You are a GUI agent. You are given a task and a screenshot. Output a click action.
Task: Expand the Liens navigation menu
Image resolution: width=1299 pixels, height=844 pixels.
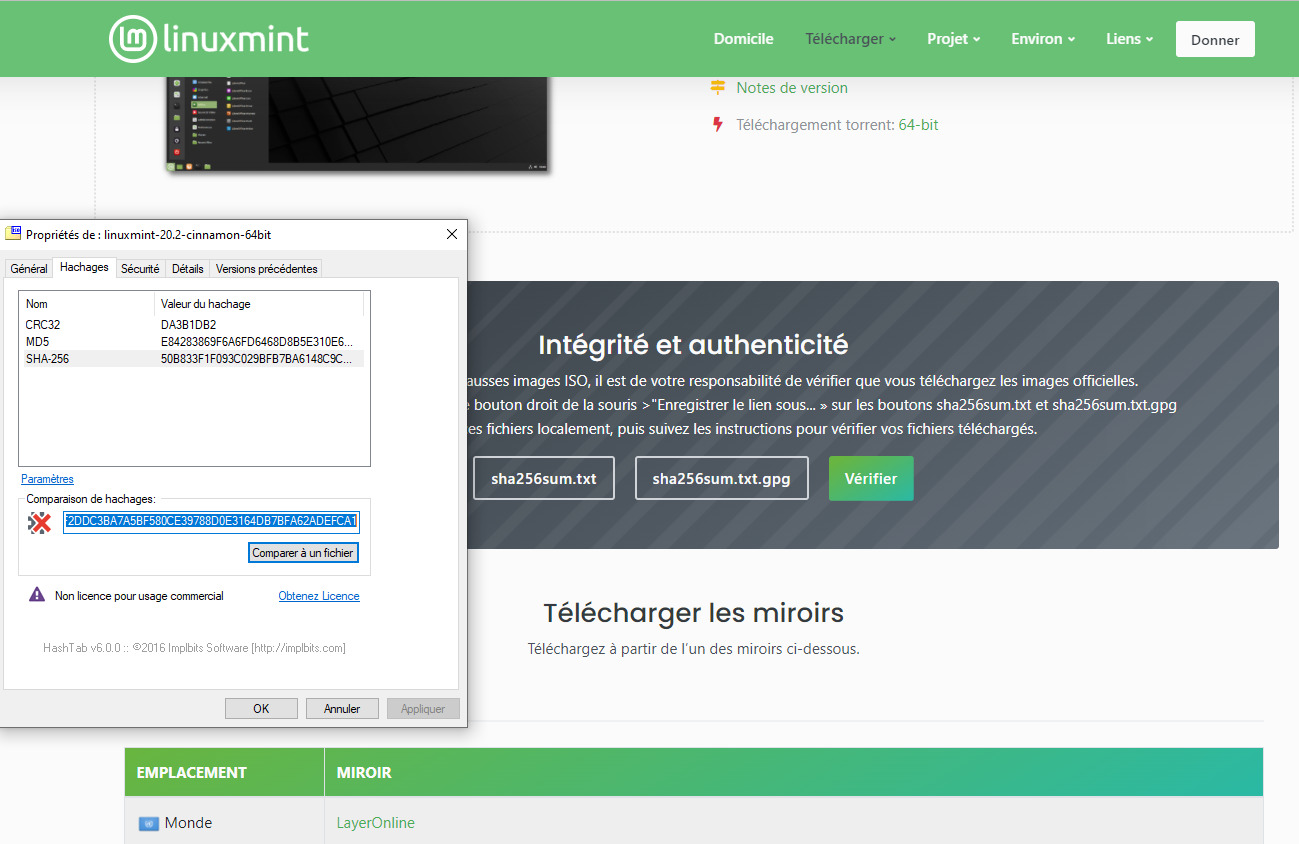pyautogui.click(x=1129, y=39)
